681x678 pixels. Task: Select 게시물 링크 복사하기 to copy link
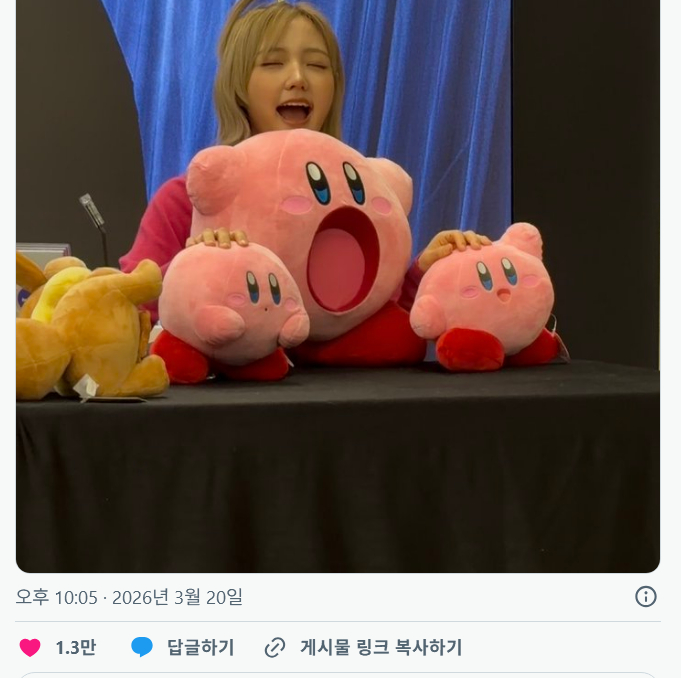(x=381, y=648)
